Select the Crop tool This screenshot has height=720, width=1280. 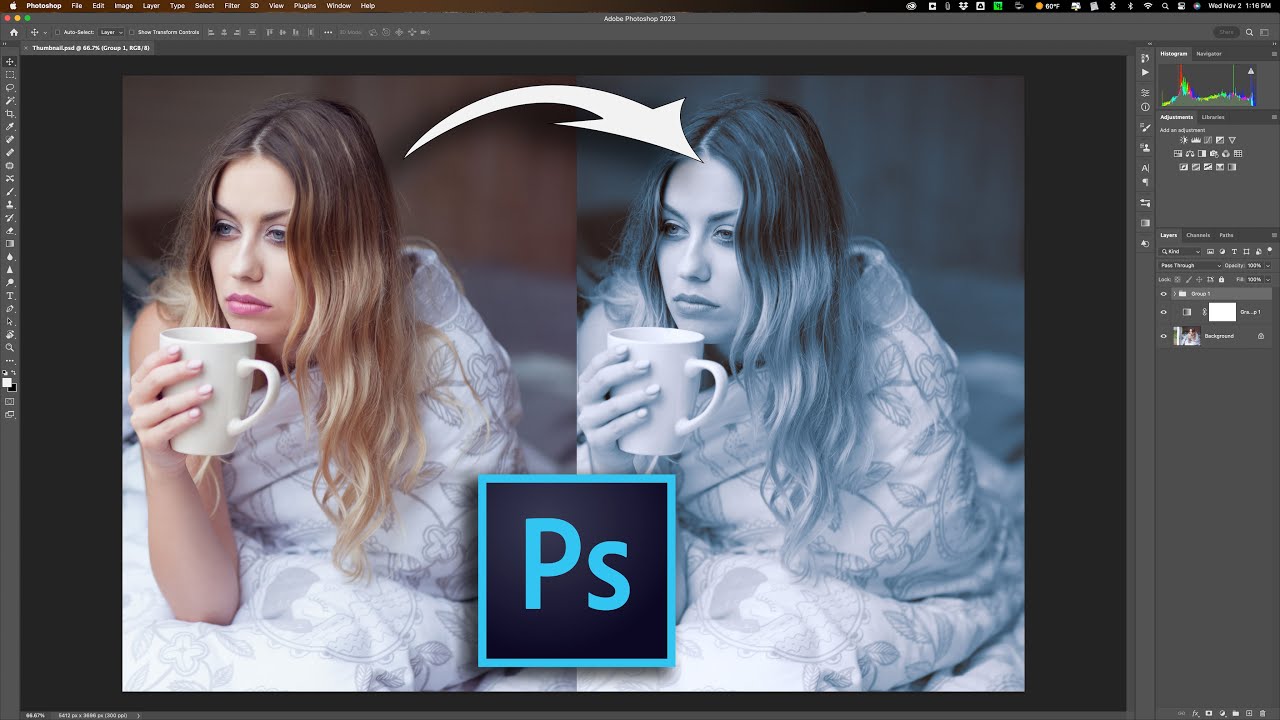pyautogui.click(x=11, y=113)
